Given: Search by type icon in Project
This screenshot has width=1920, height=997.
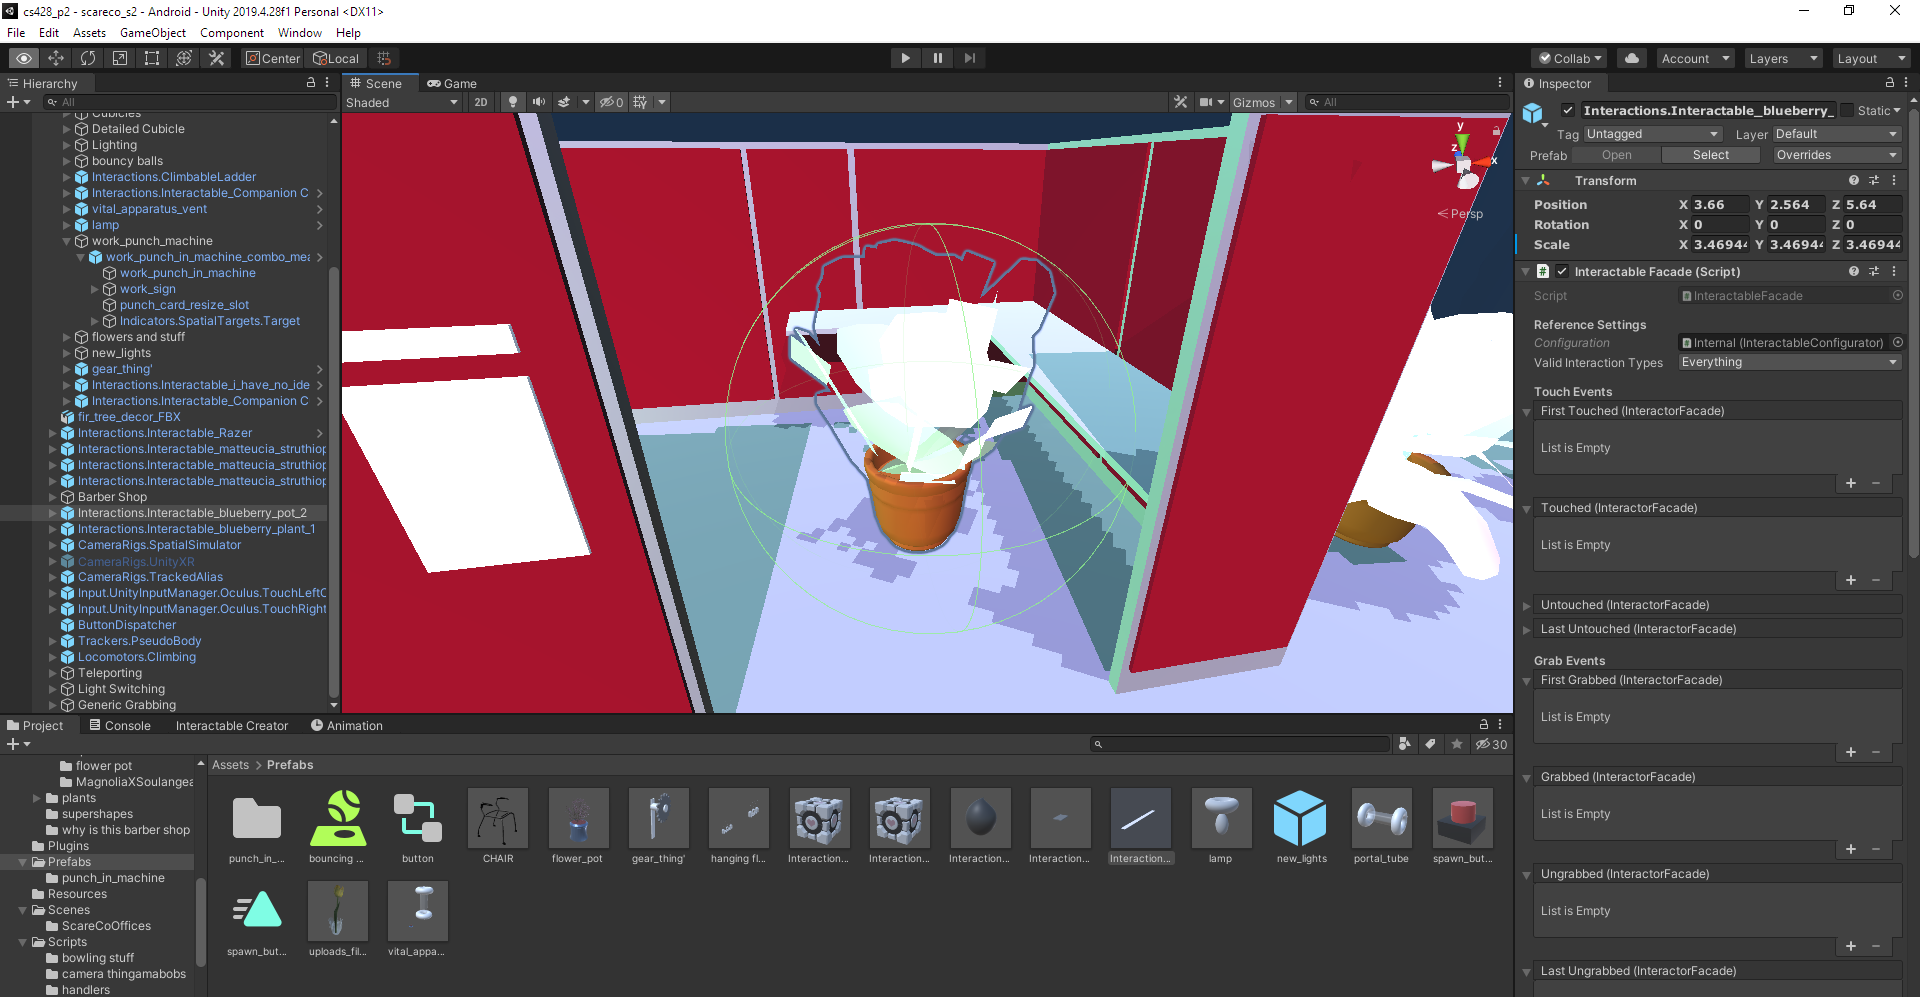Looking at the screenshot, I should pyautogui.click(x=1405, y=744).
